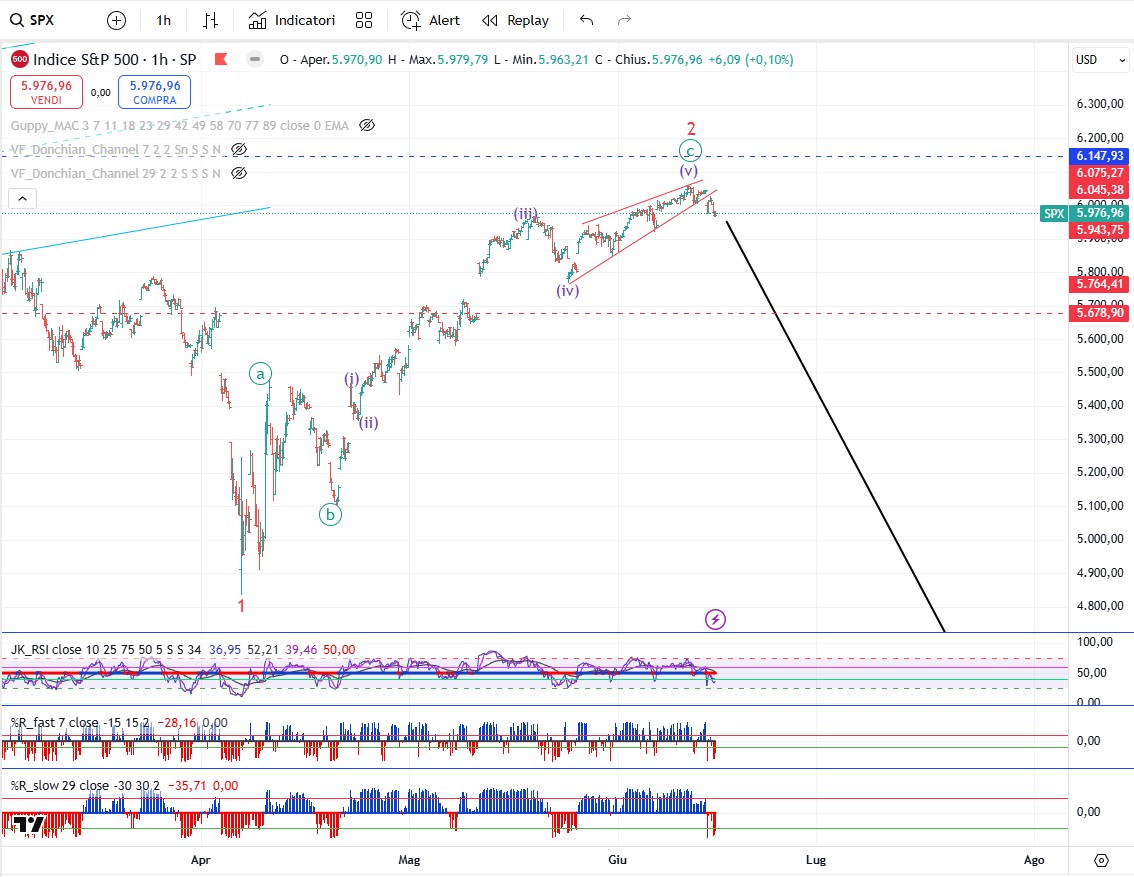The width and height of the screenshot is (1134, 877).
Task: Create an Alert
Action: point(431,20)
